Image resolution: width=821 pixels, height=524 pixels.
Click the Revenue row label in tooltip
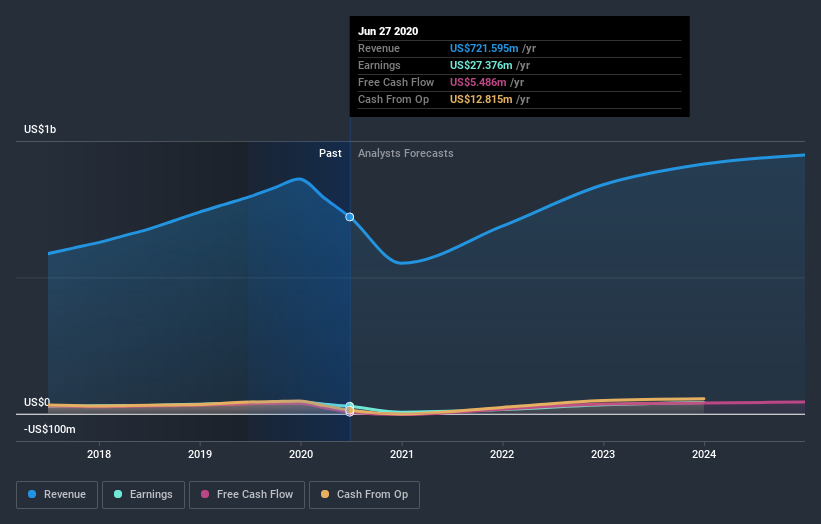pos(379,48)
